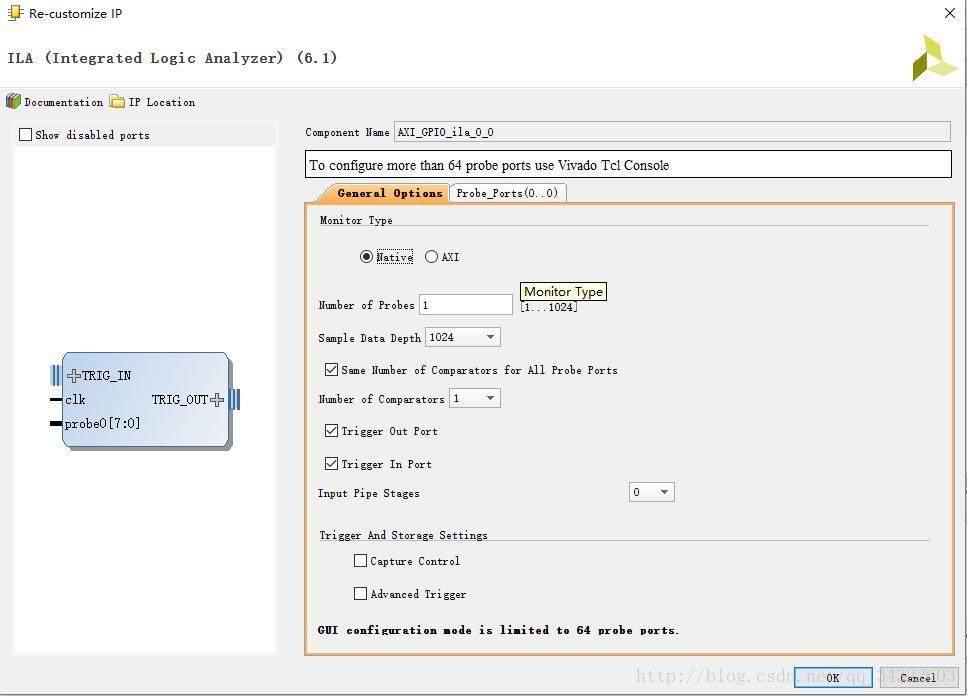
Task: Open the Sample Data Depth dropdown
Action: [x=463, y=337]
